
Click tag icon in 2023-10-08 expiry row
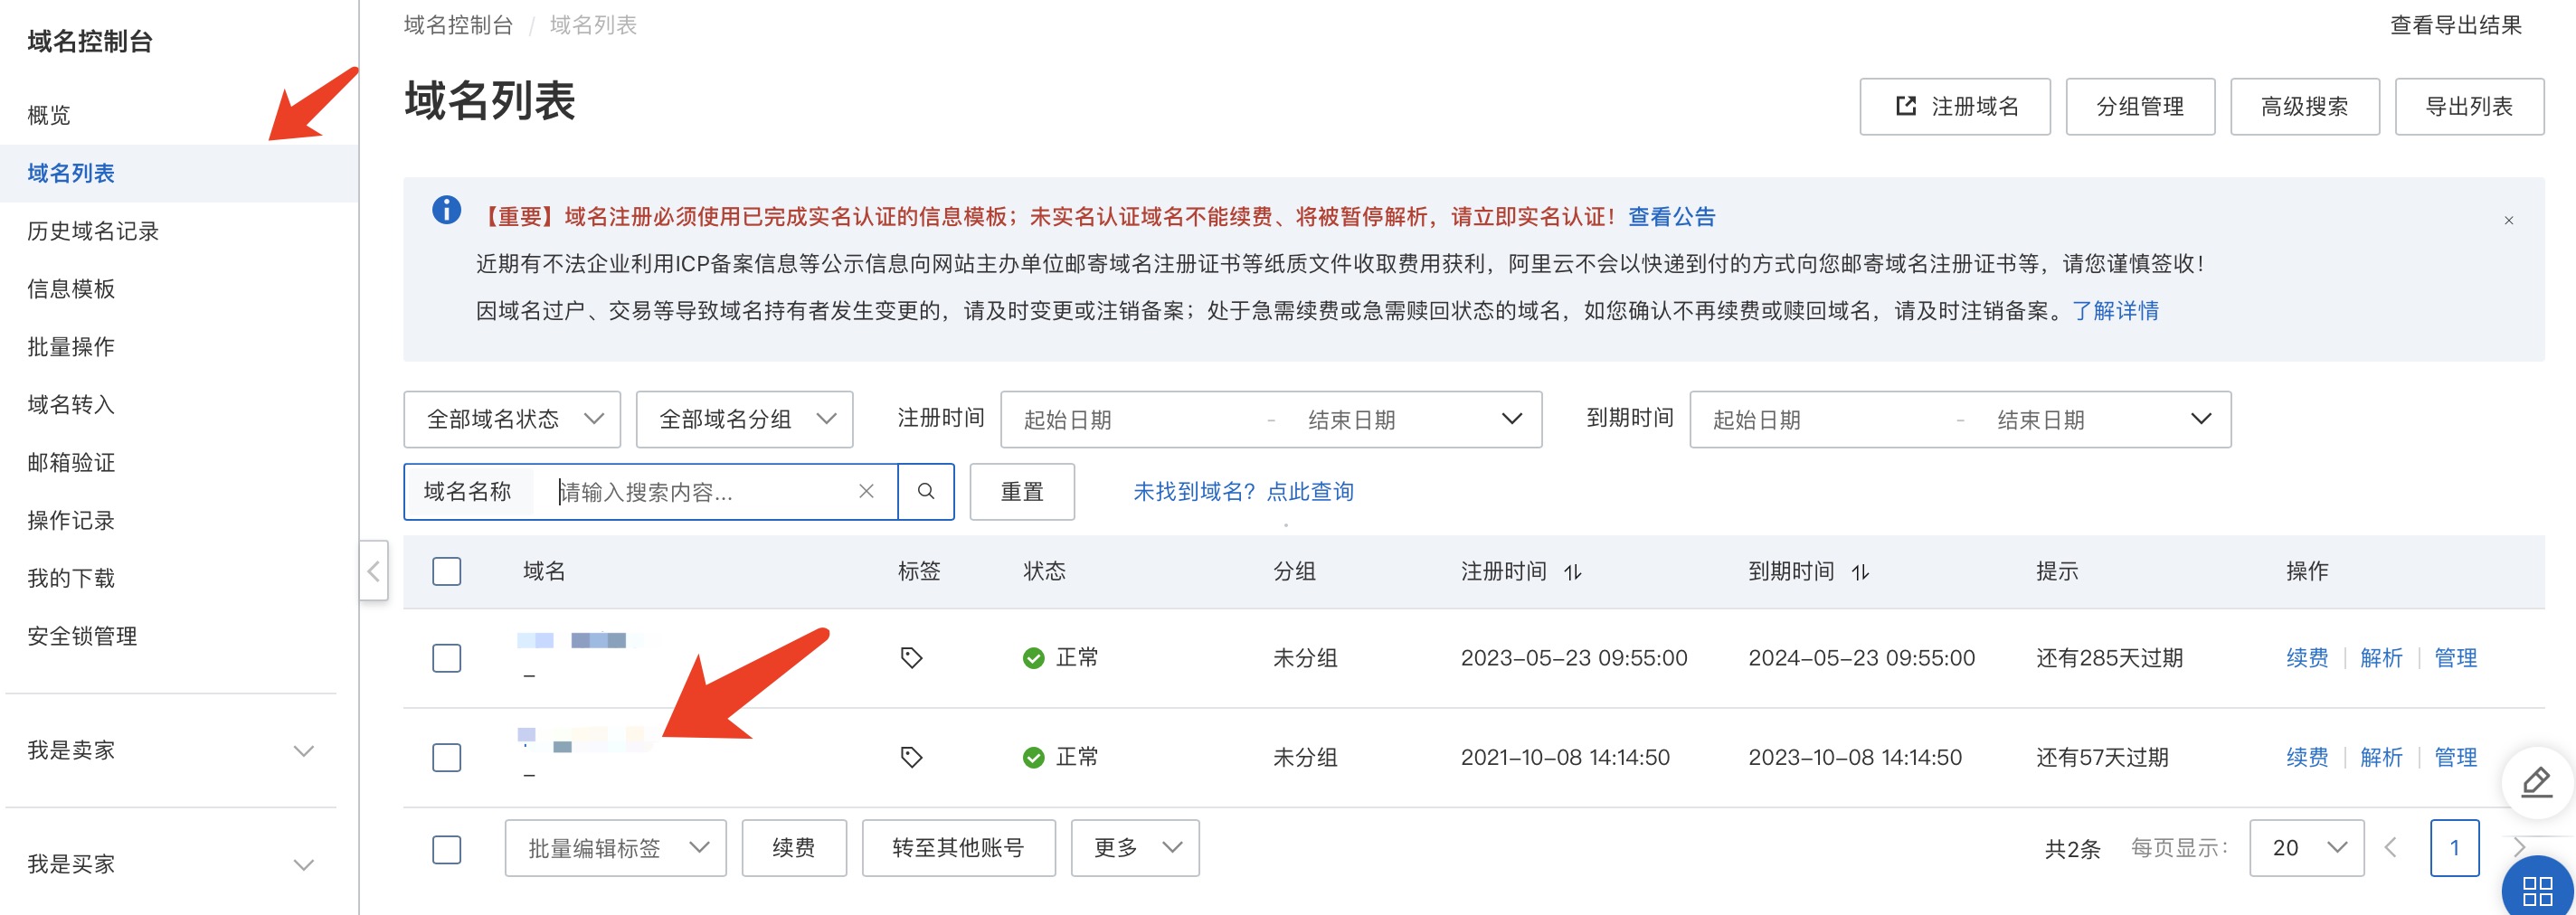point(911,757)
